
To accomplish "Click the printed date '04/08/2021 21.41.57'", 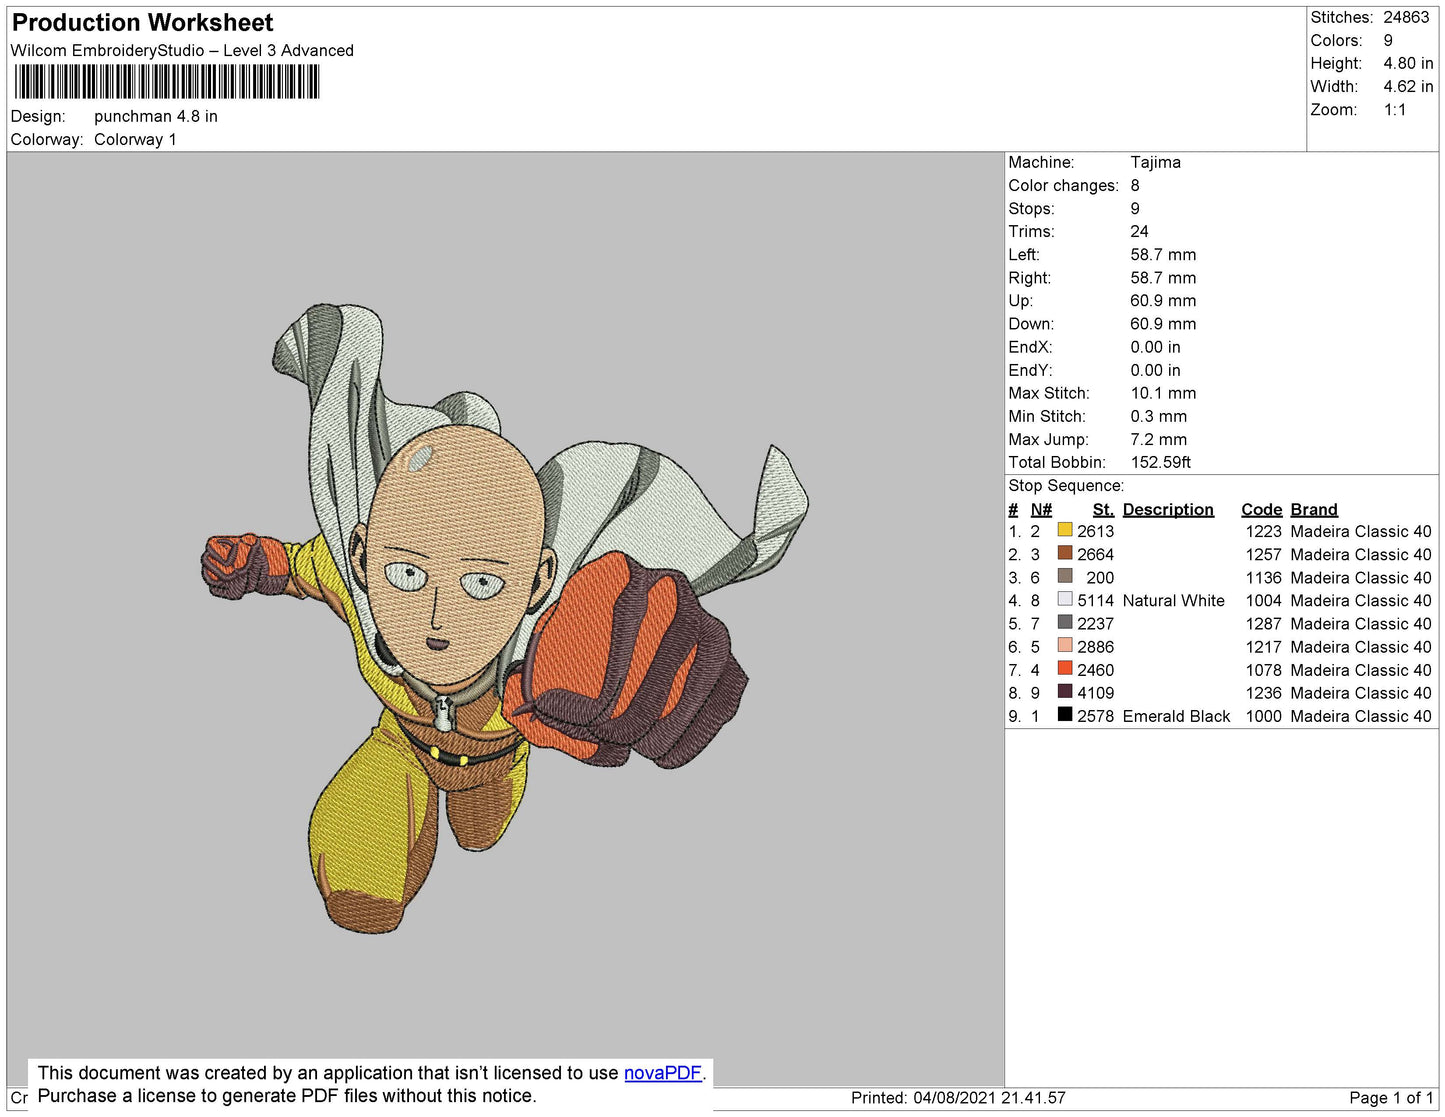I will click(989, 1098).
